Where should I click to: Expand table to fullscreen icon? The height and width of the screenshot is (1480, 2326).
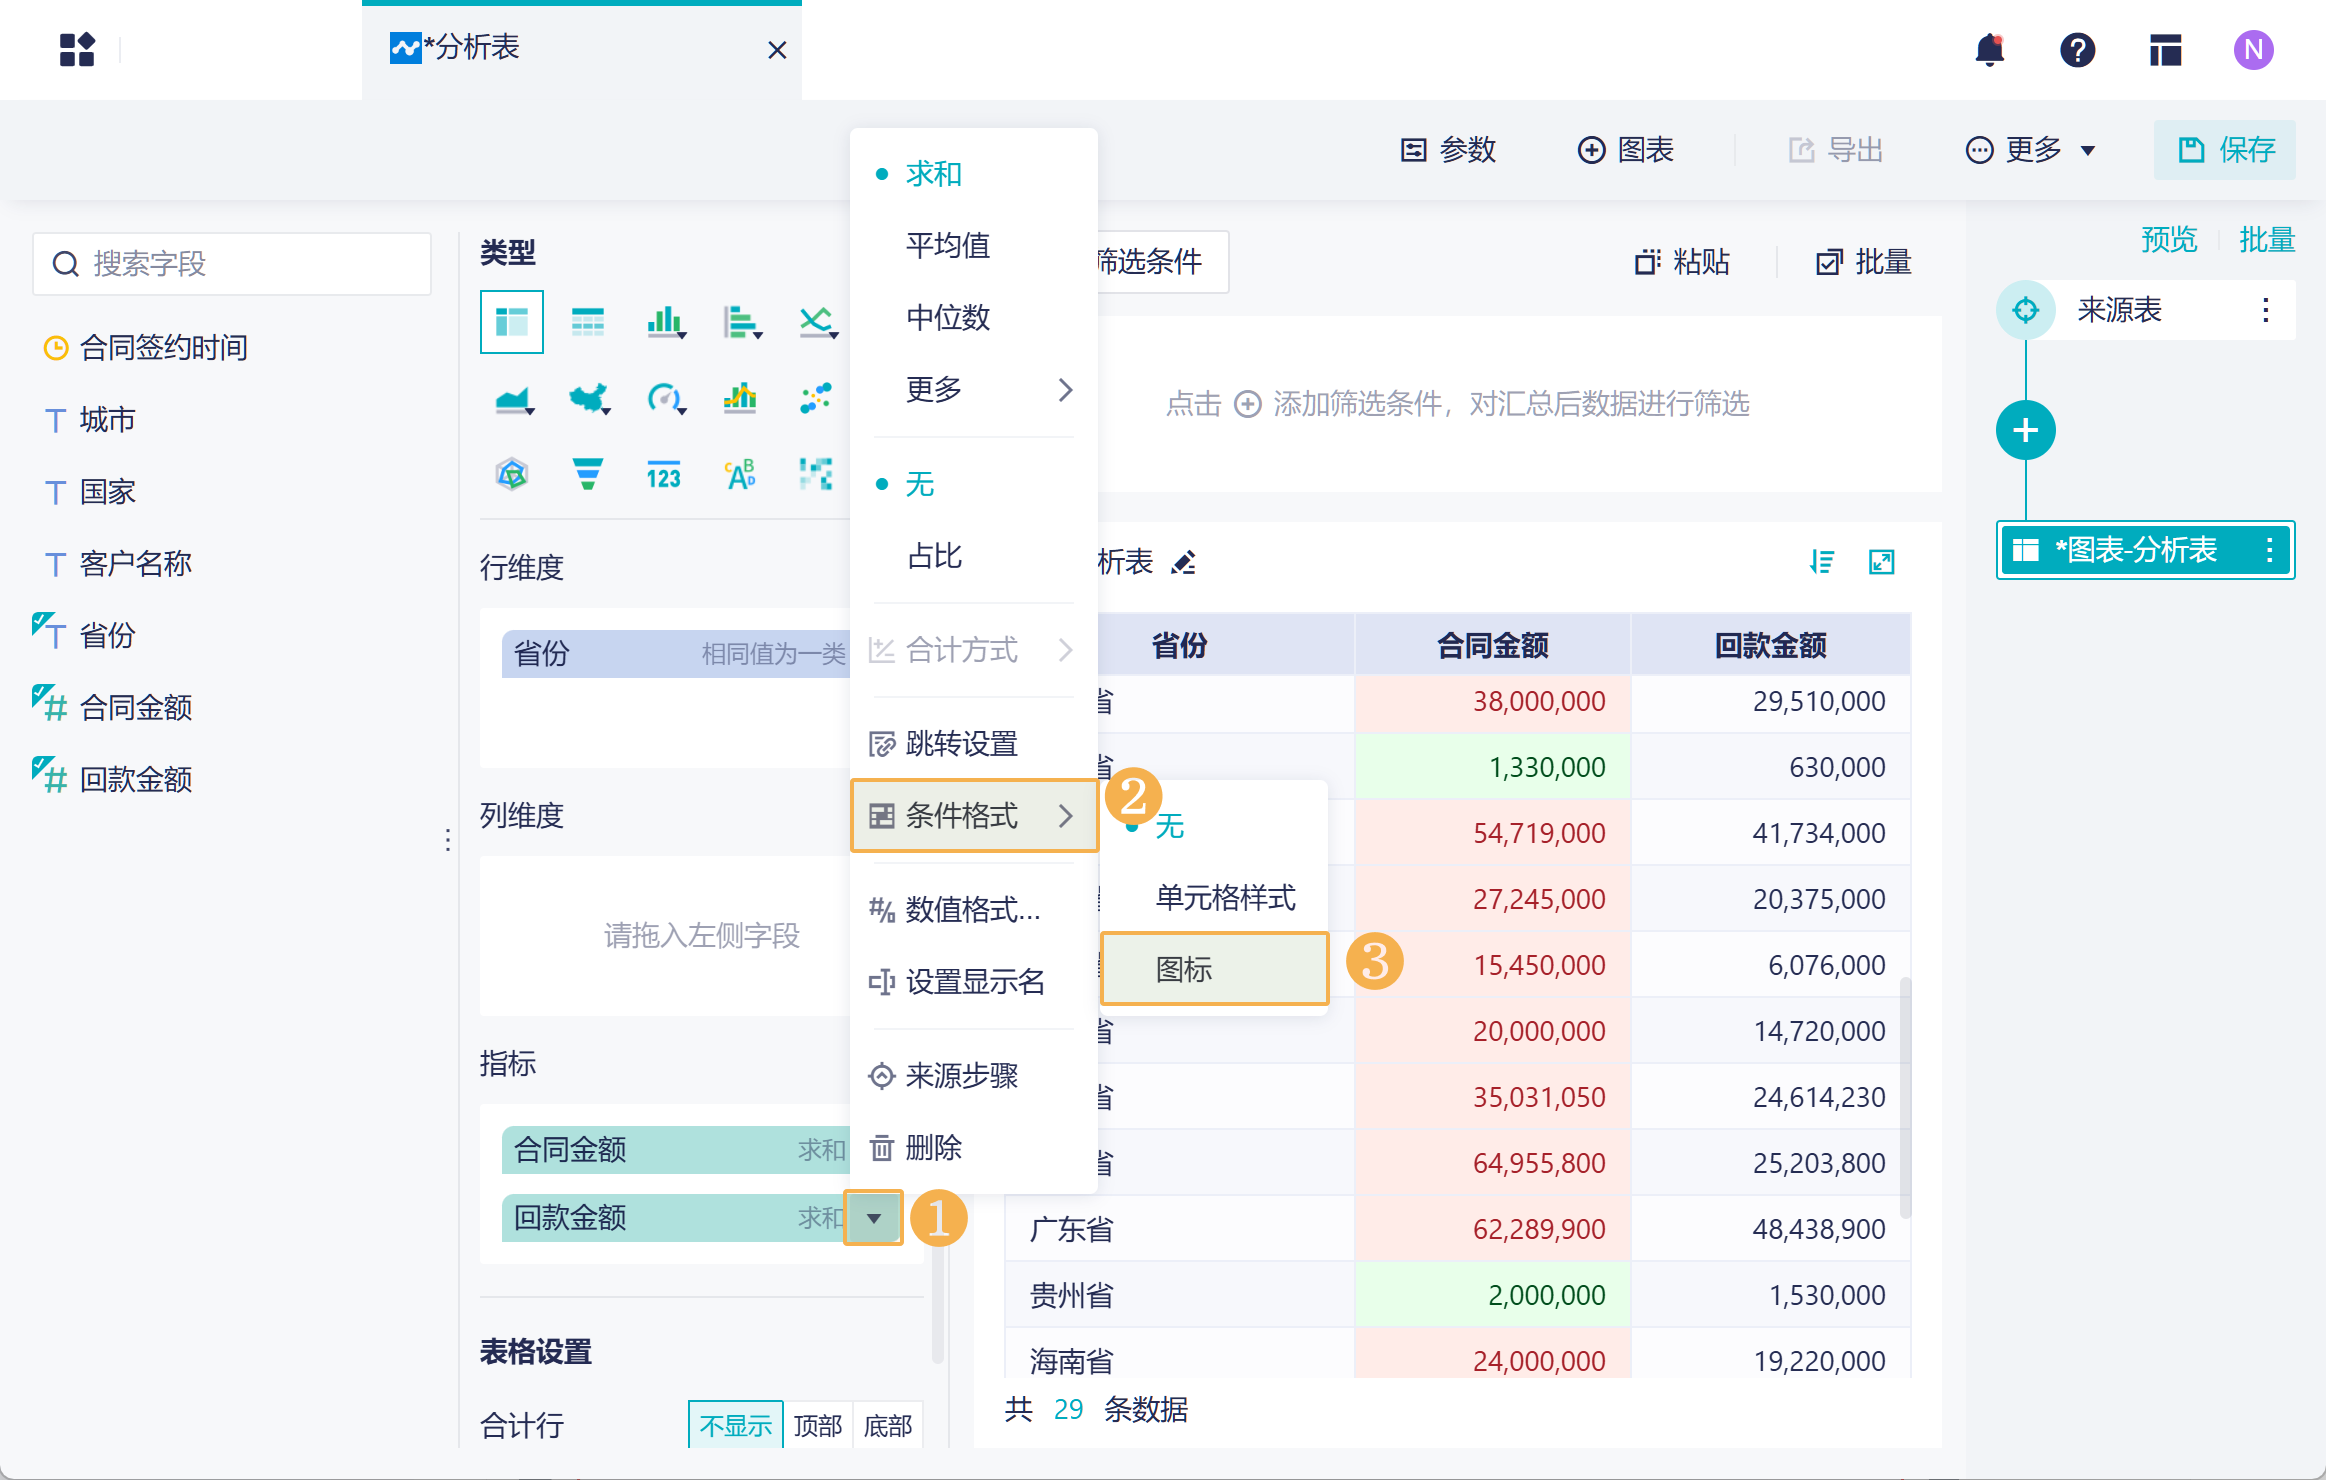pyautogui.click(x=1881, y=562)
